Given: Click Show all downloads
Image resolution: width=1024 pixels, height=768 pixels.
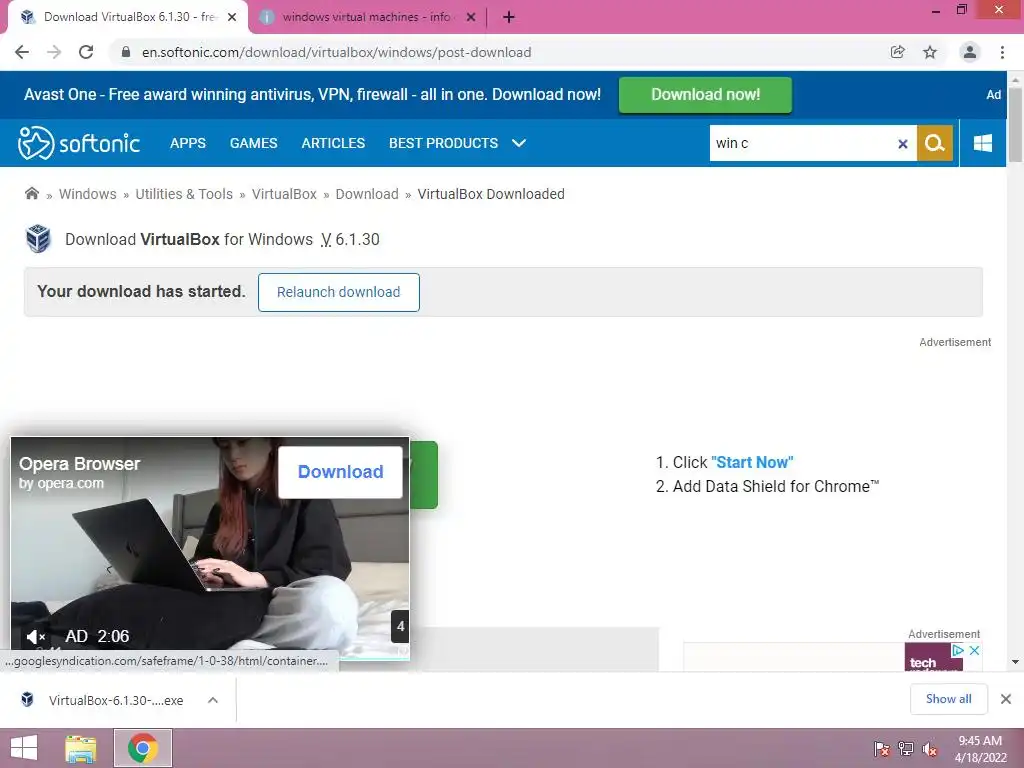Looking at the screenshot, I should [948, 699].
